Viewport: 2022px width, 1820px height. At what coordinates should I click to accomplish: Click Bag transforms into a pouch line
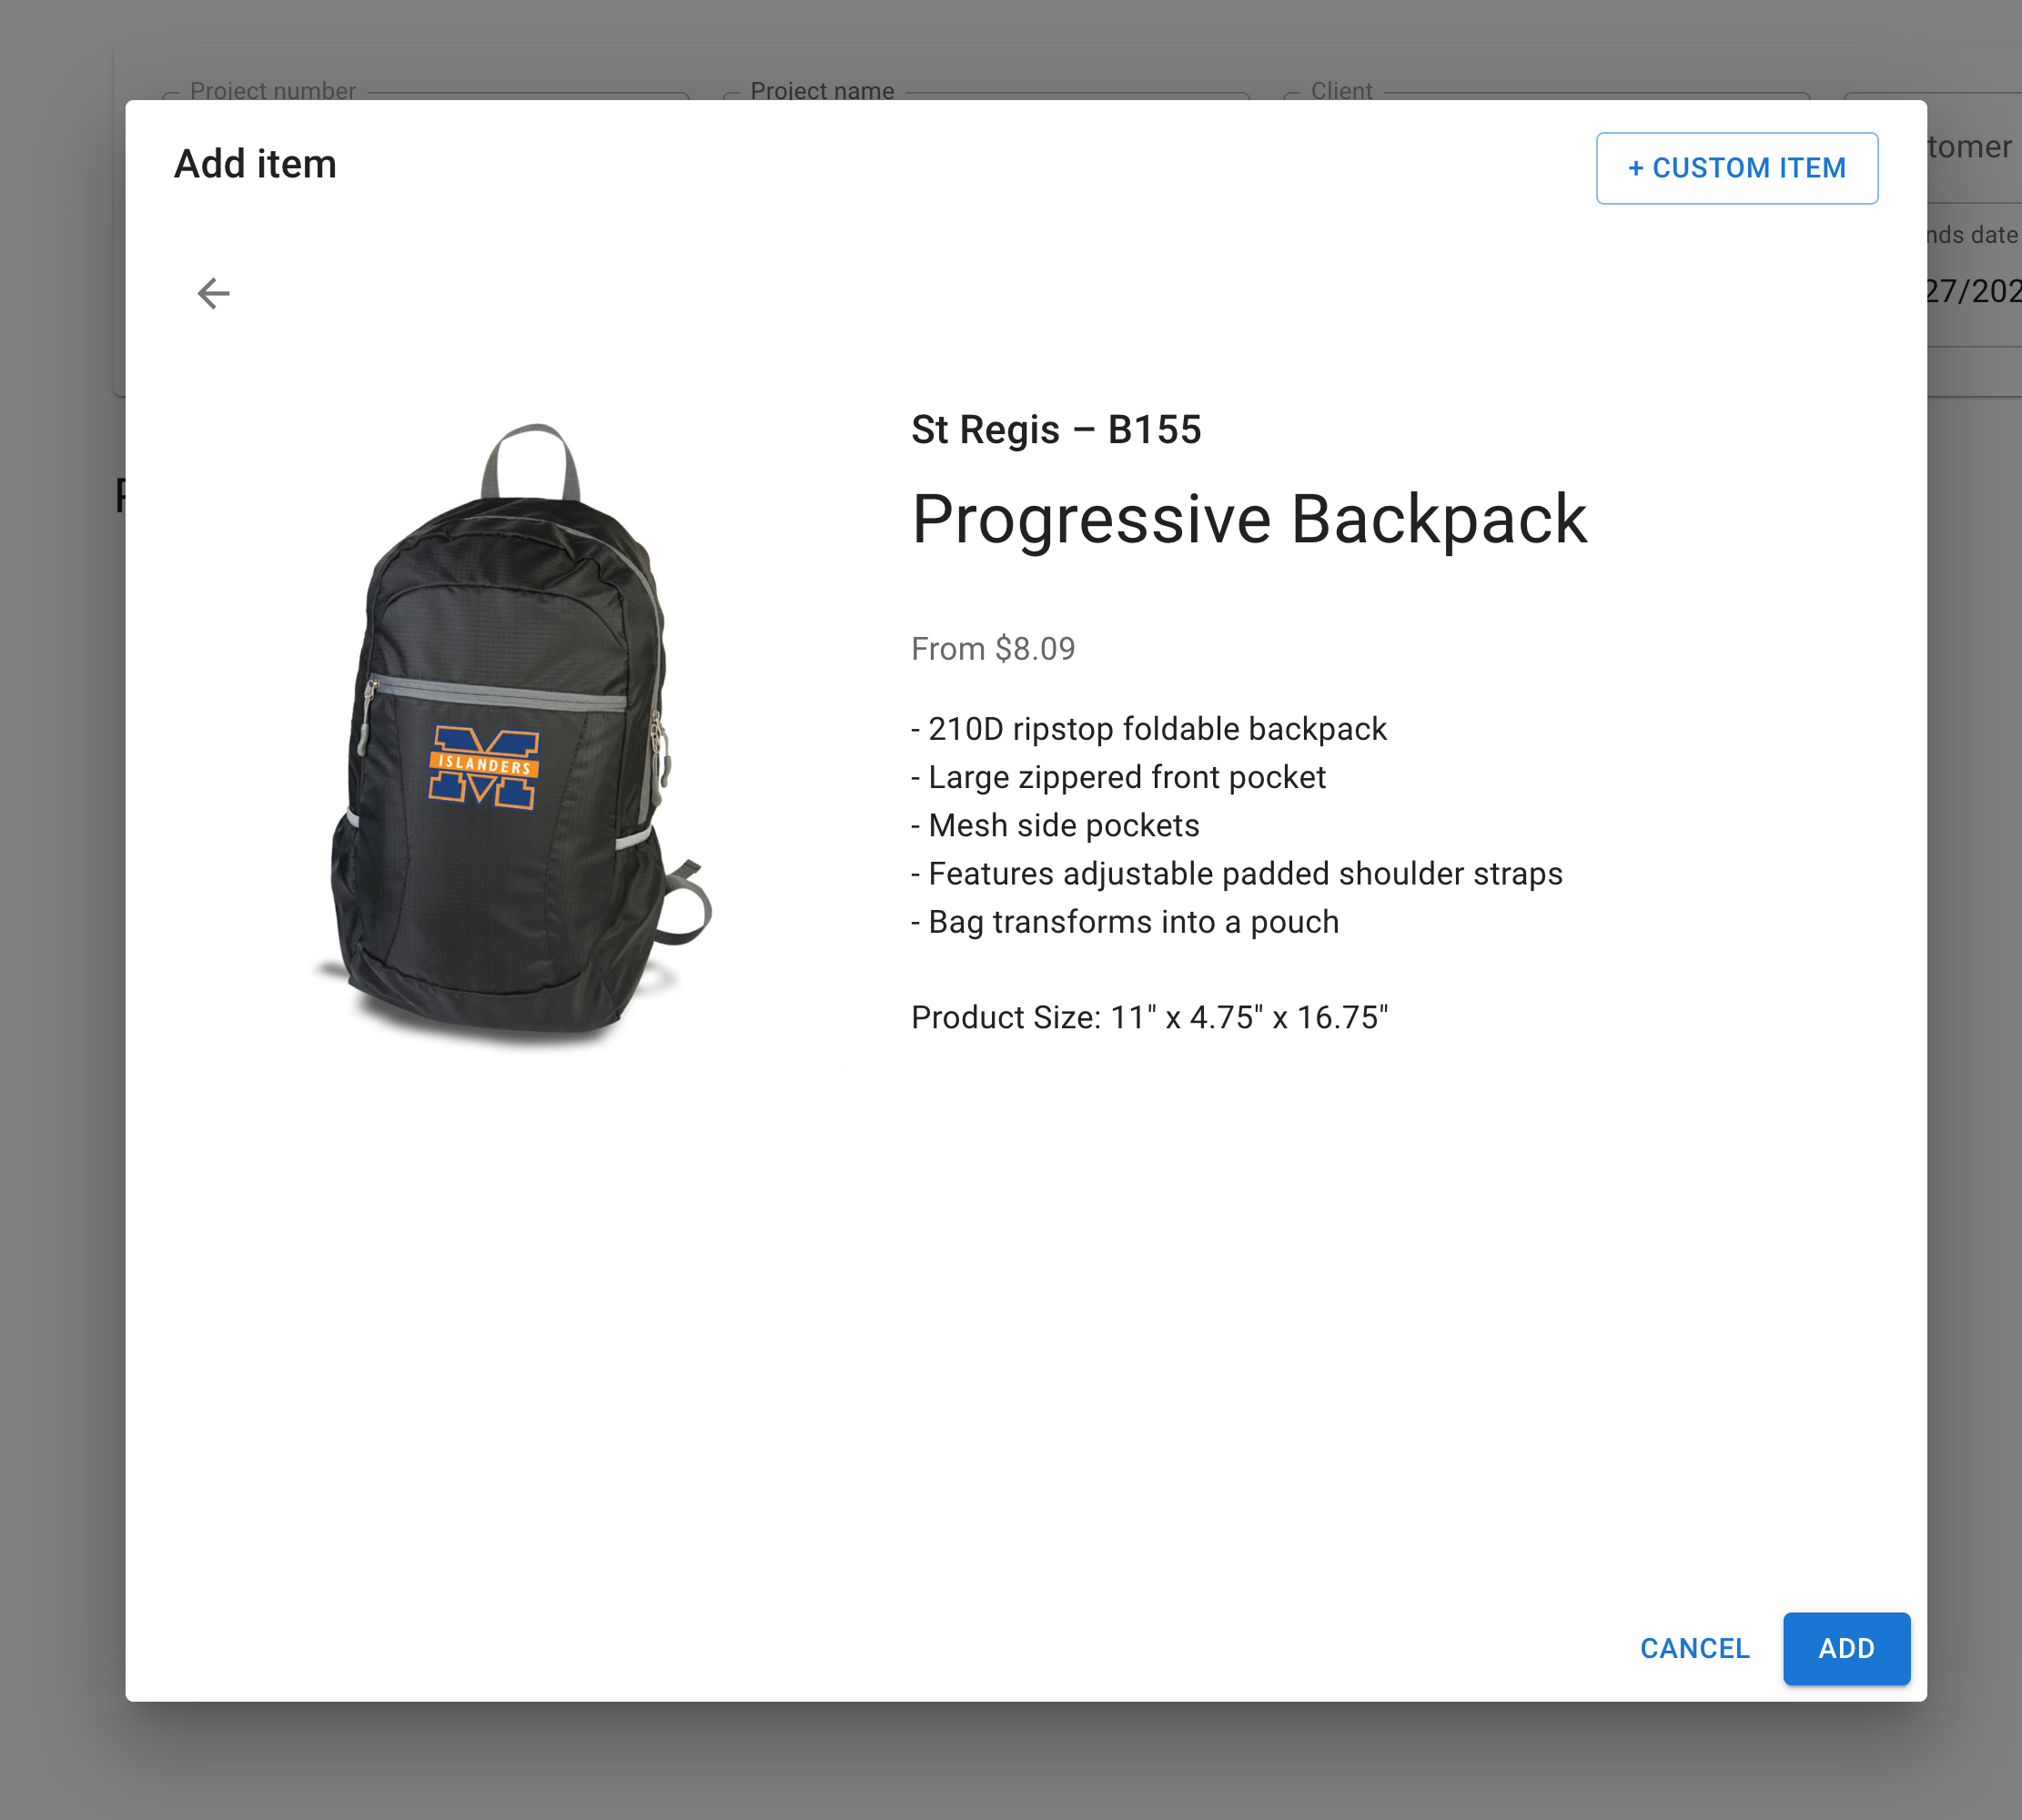tap(1125, 921)
